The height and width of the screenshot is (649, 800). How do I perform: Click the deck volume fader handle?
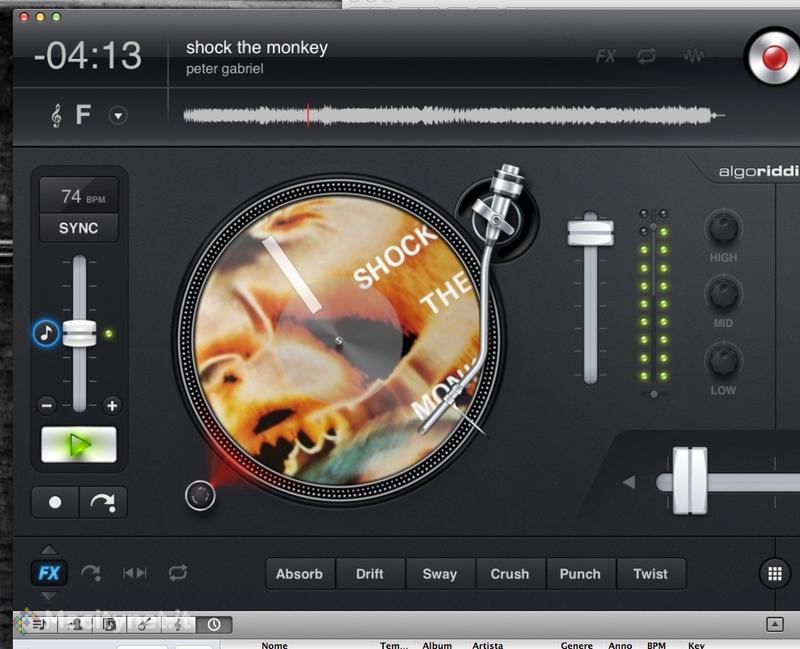tap(590, 233)
